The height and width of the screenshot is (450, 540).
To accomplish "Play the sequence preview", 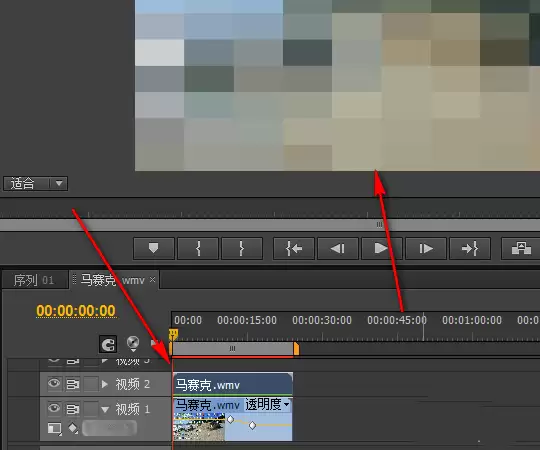I will point(382,248).
